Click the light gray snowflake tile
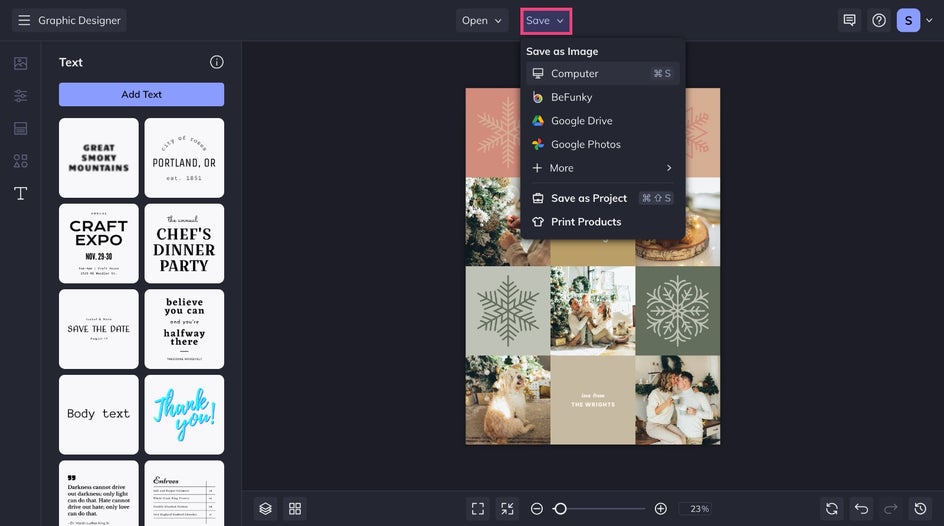This screenshot has height=526, width=944. click(508, 311)
